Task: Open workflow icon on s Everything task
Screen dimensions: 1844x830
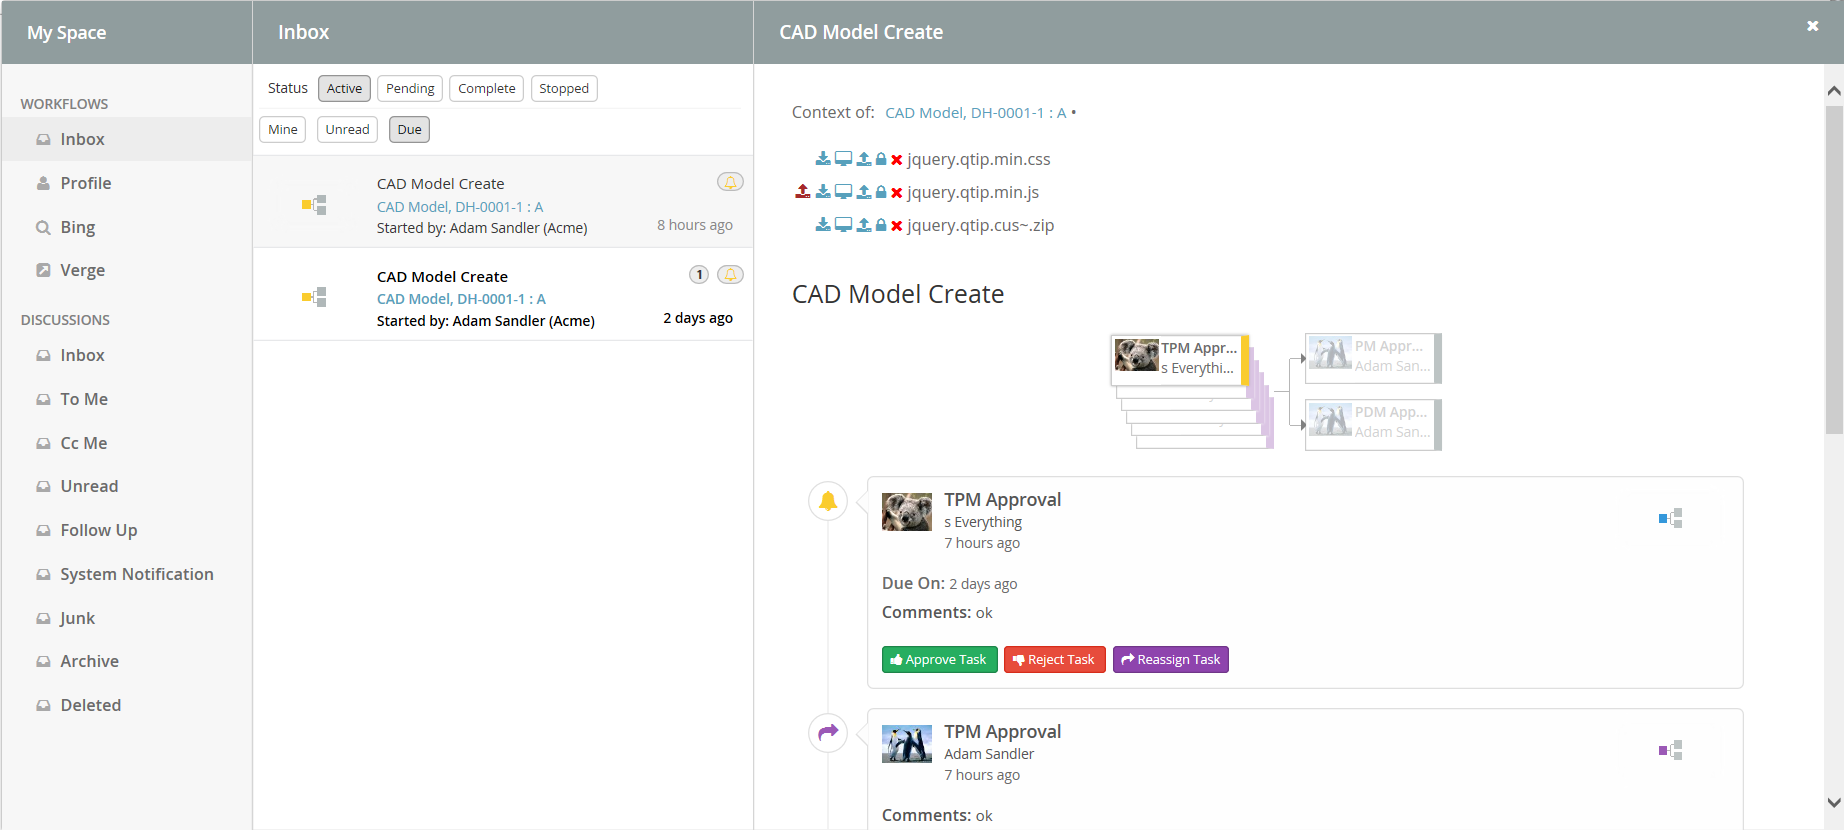Action: [1670, 518]
